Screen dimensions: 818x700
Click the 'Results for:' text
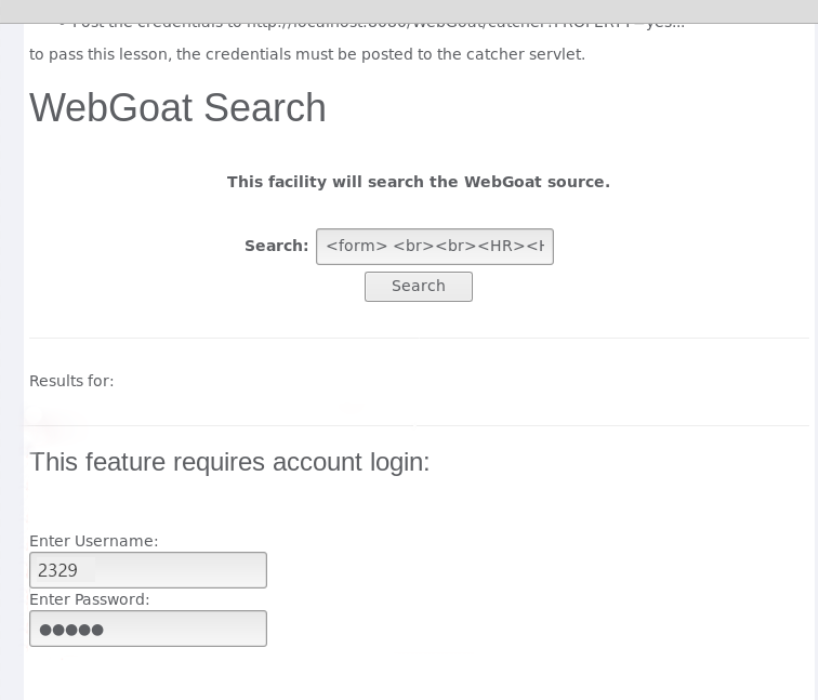(x=71, y=381)
